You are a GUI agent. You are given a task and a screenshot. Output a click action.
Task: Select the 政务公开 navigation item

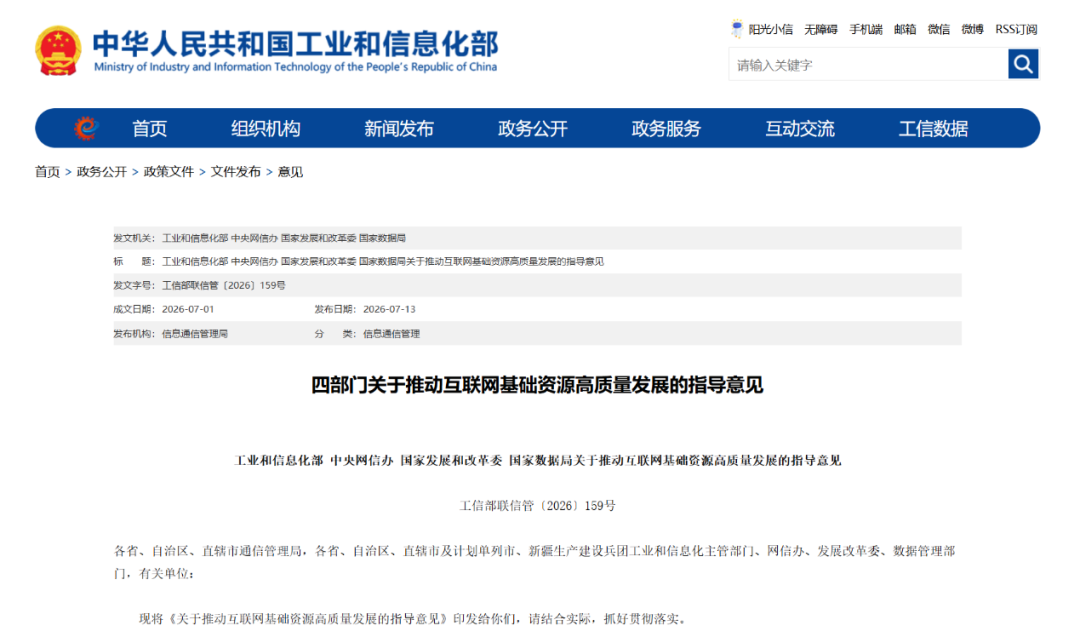tap(532, 129)
